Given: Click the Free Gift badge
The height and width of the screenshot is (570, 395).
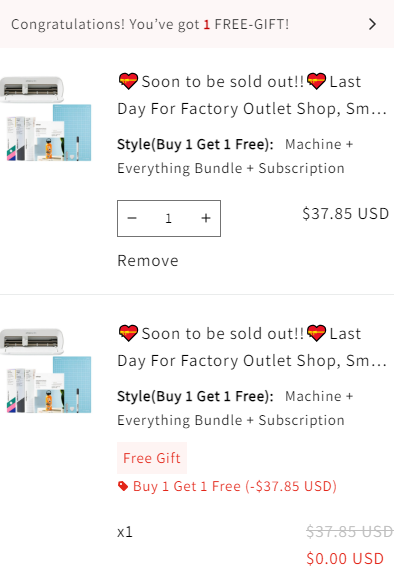Looking at the screenshot, I should [152, 458].
